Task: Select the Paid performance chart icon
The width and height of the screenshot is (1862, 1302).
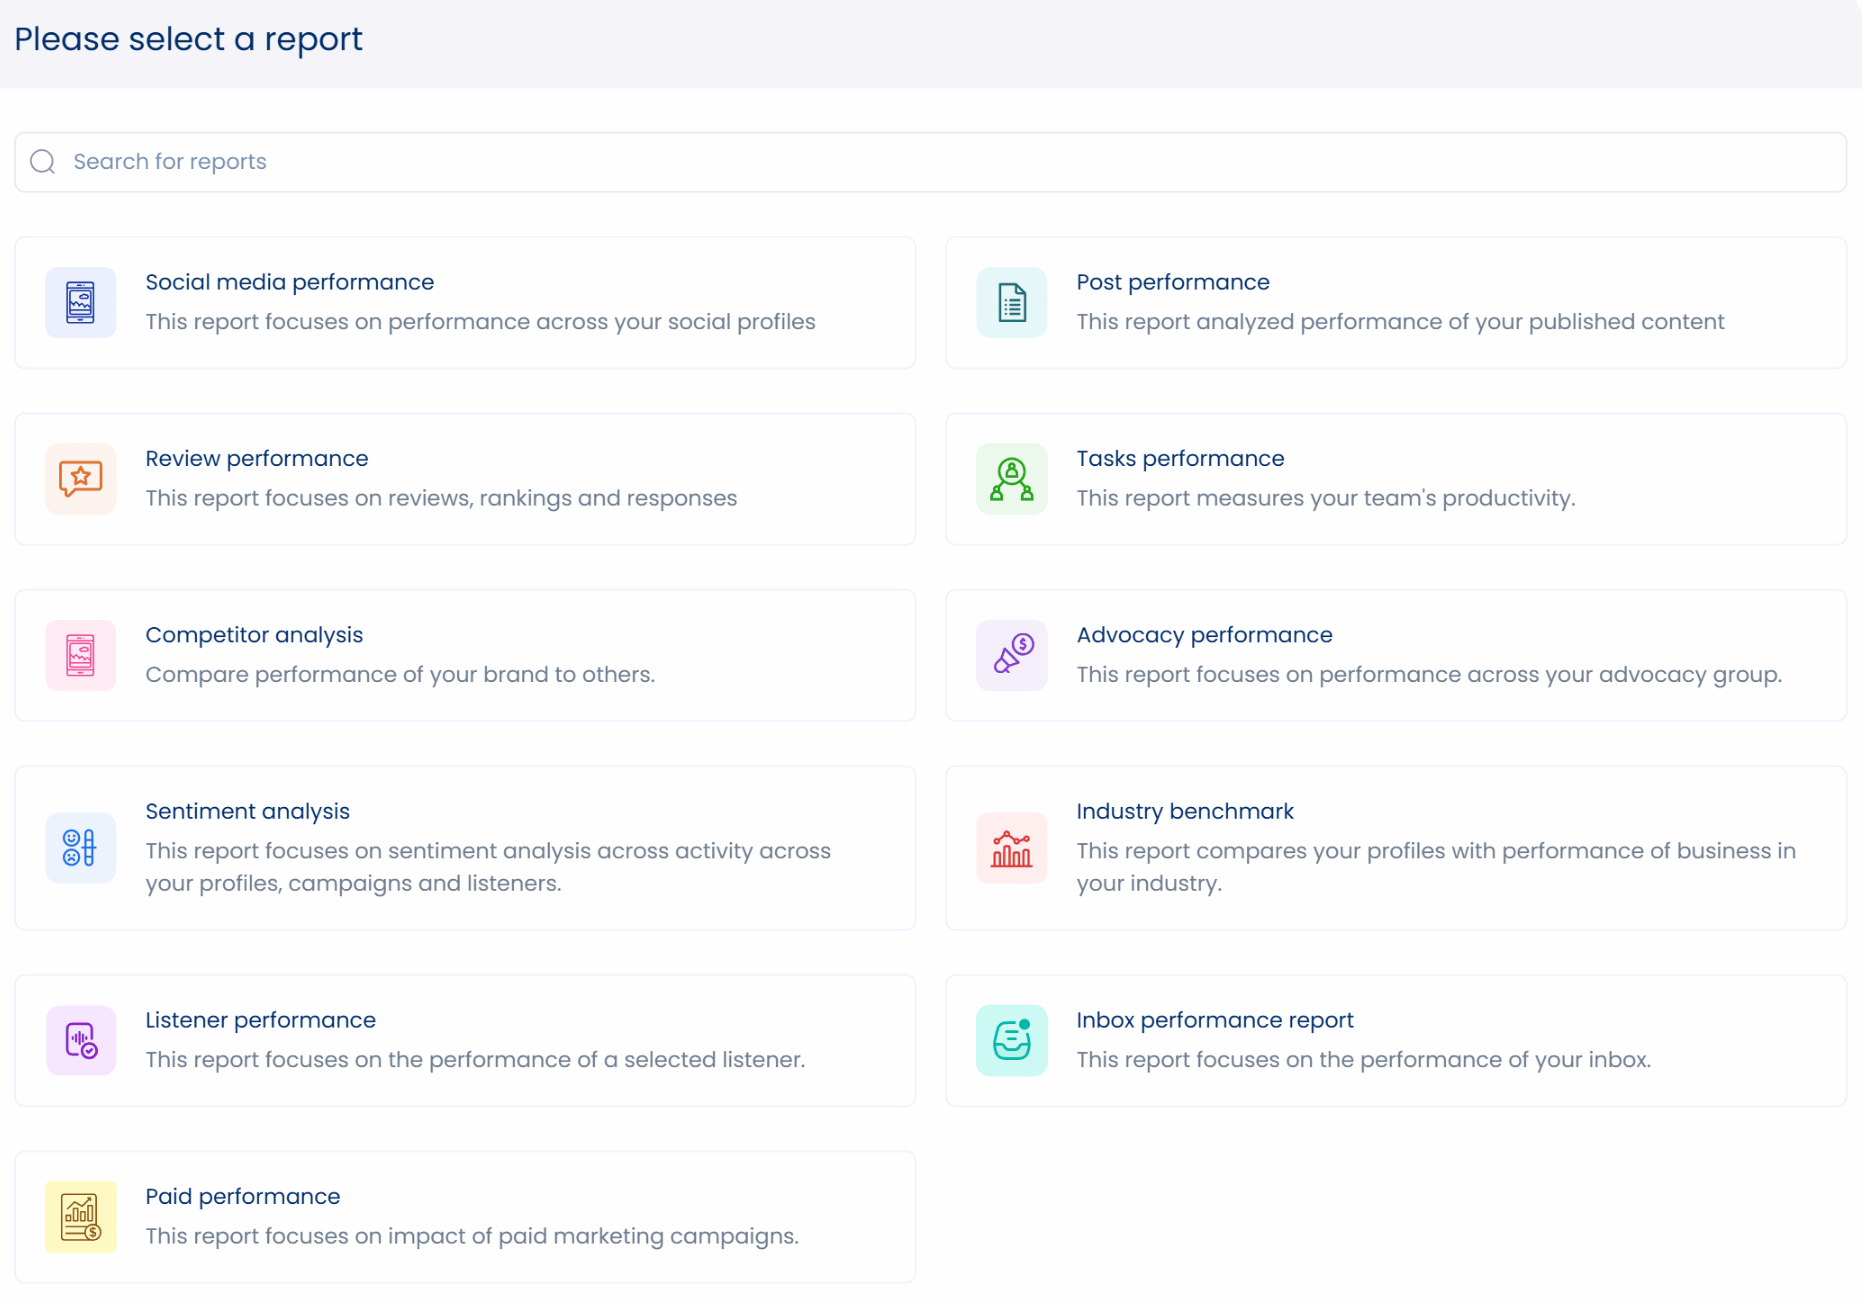Action: click(80, 1216)
